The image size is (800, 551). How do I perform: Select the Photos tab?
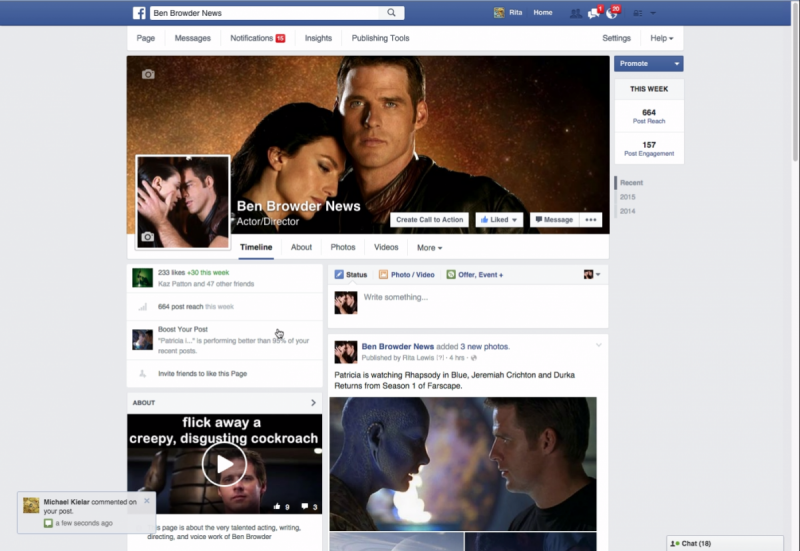[x=343, y=247]
